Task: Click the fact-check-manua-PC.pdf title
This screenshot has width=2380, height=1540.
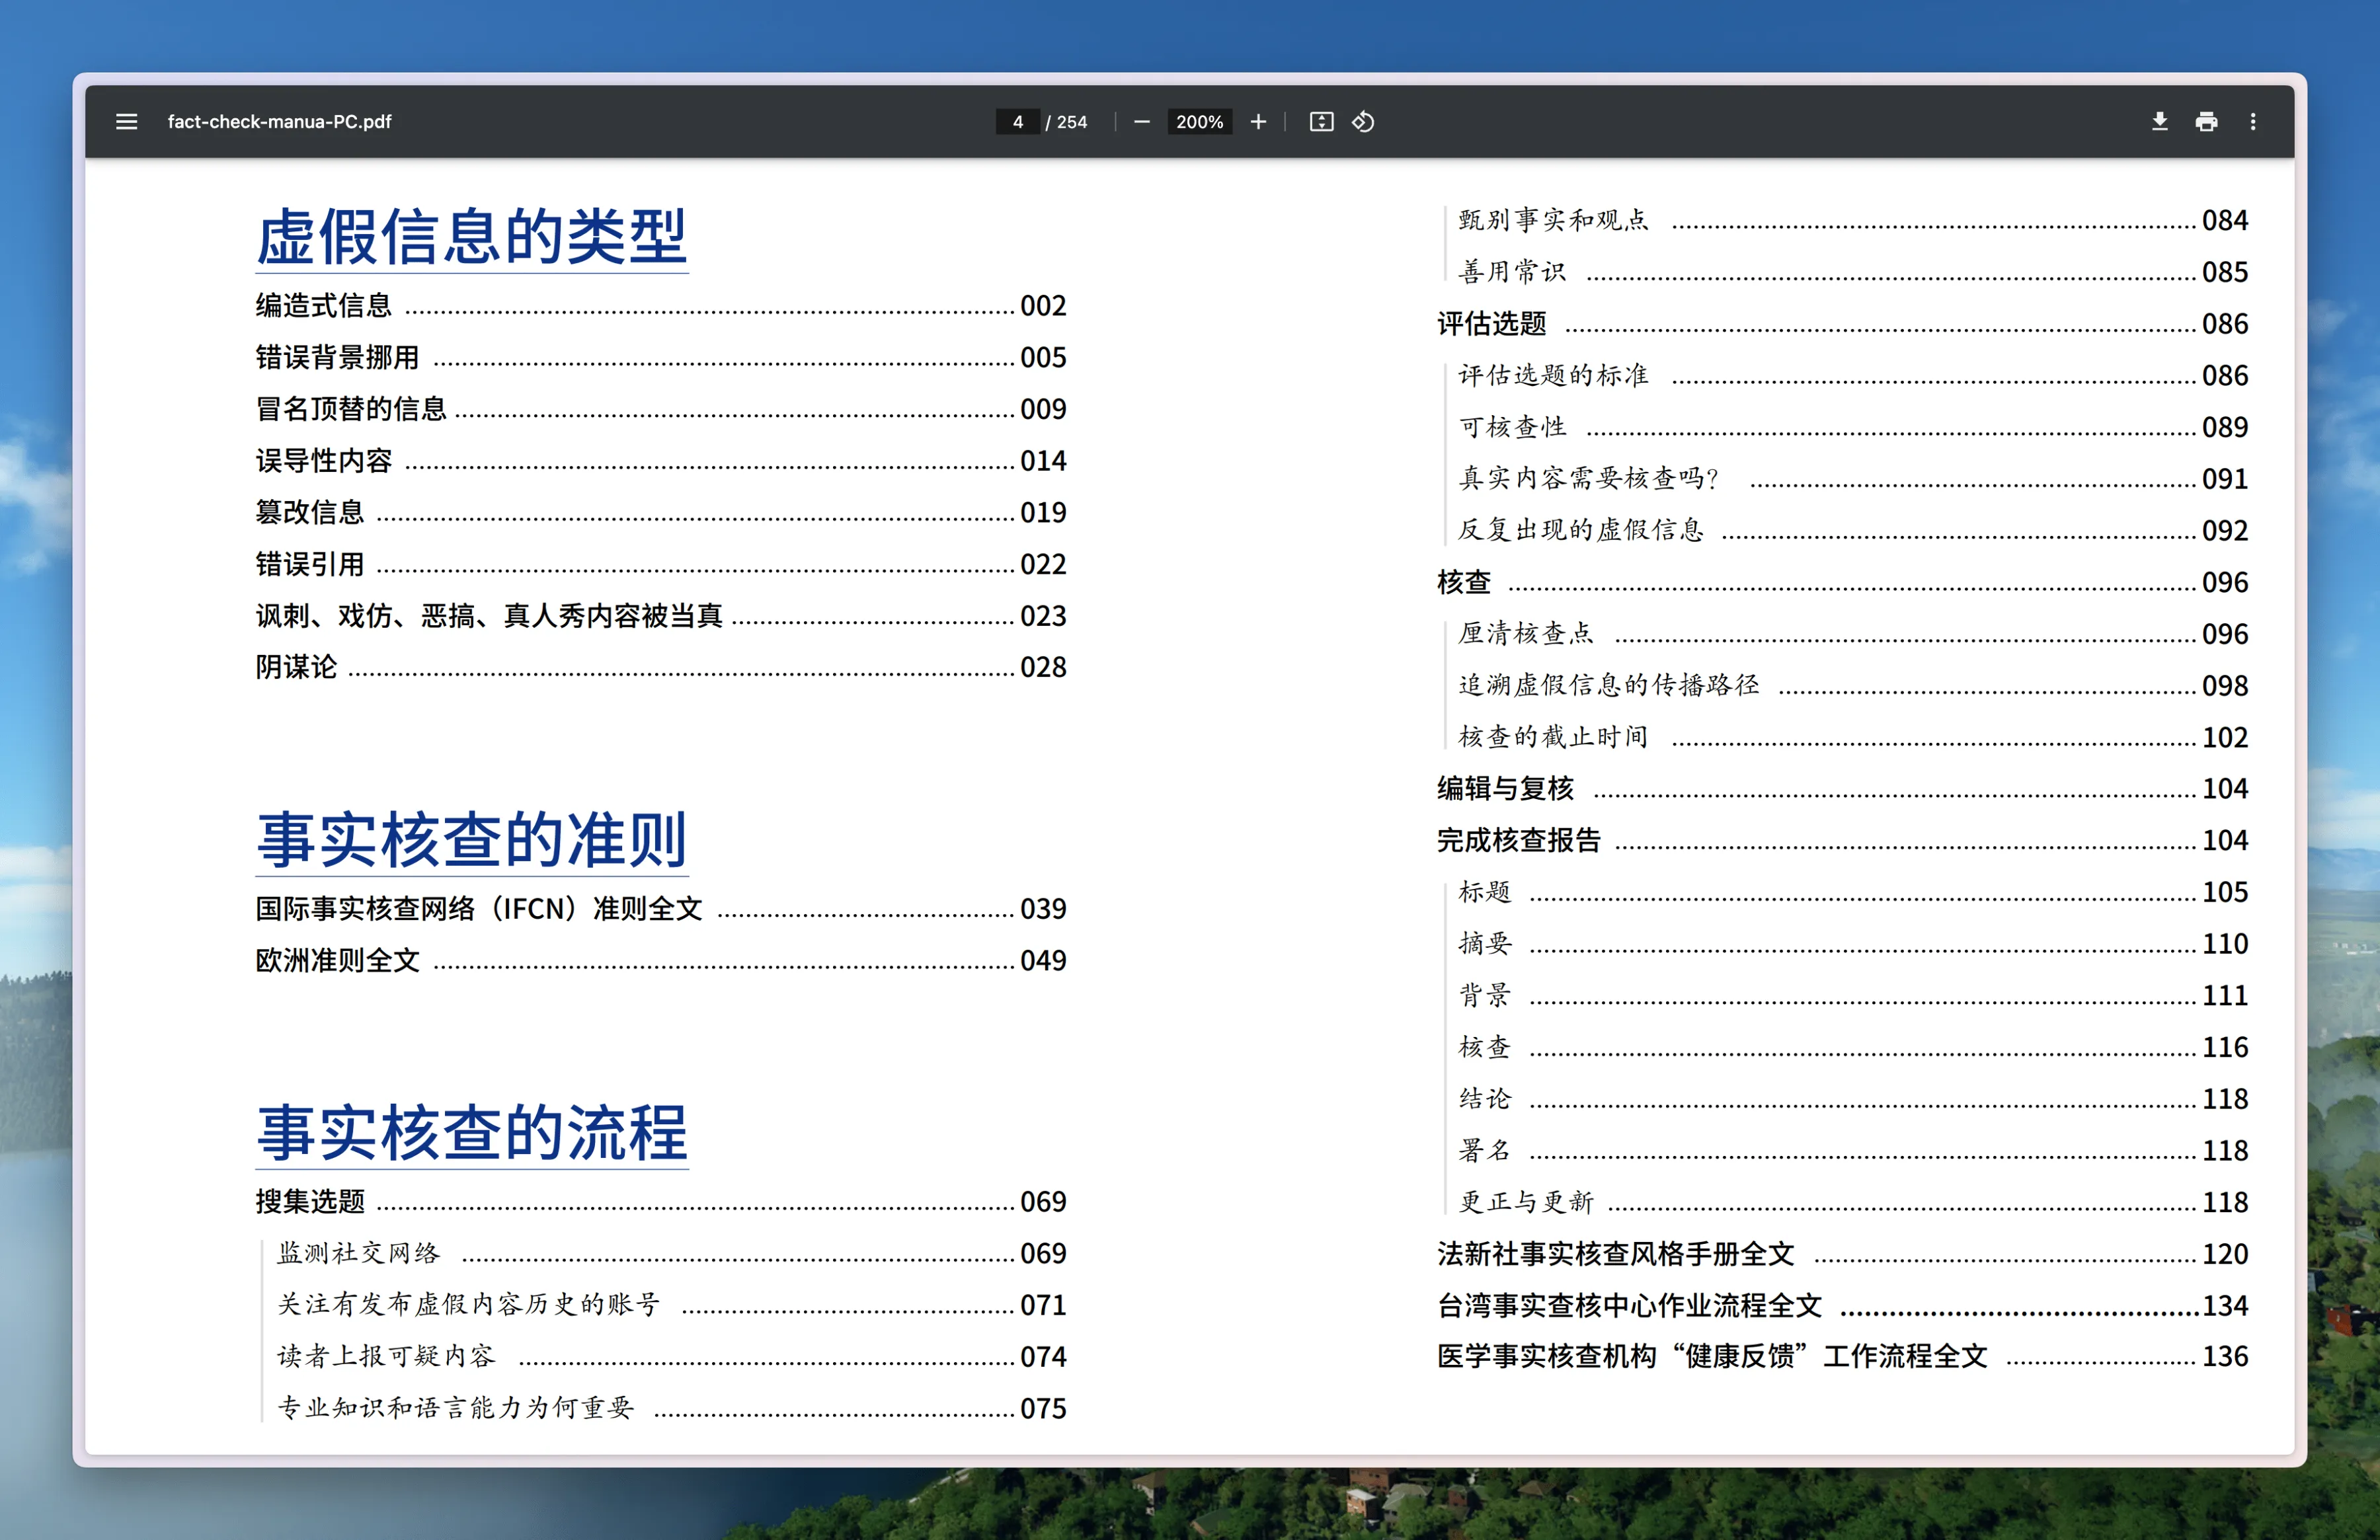Action: (279, 122)
